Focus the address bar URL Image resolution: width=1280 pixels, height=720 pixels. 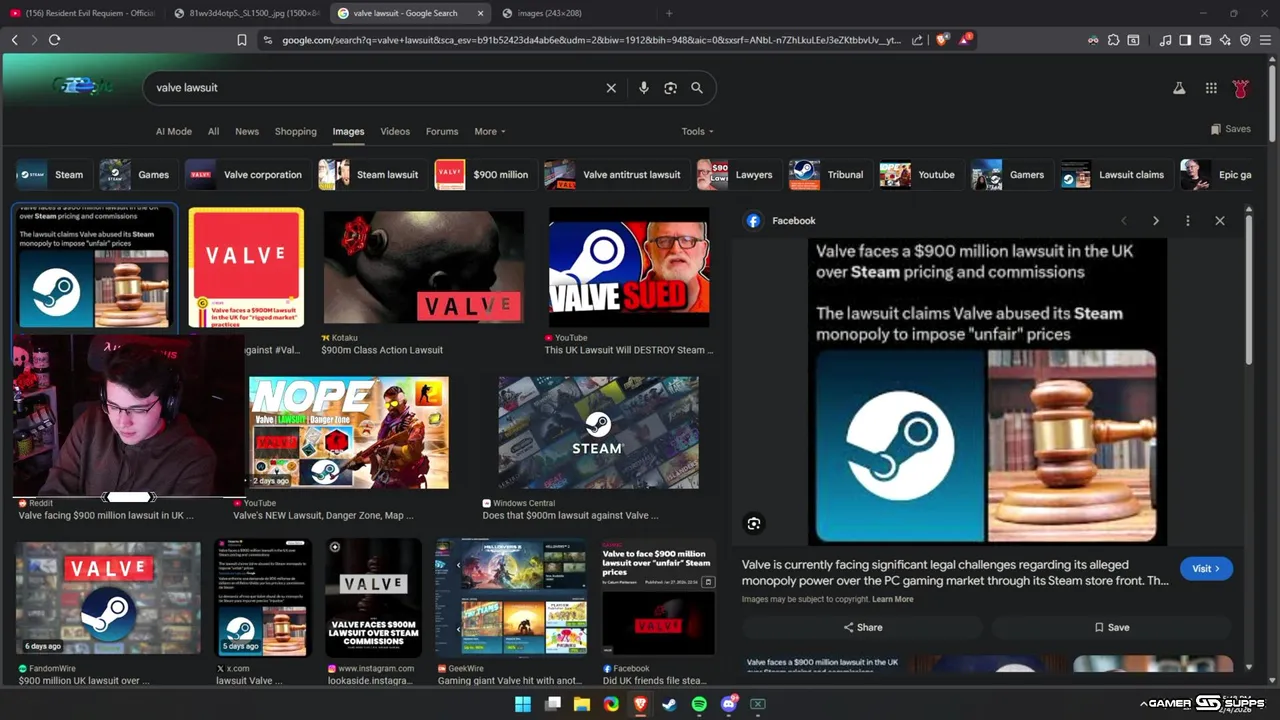590,40
